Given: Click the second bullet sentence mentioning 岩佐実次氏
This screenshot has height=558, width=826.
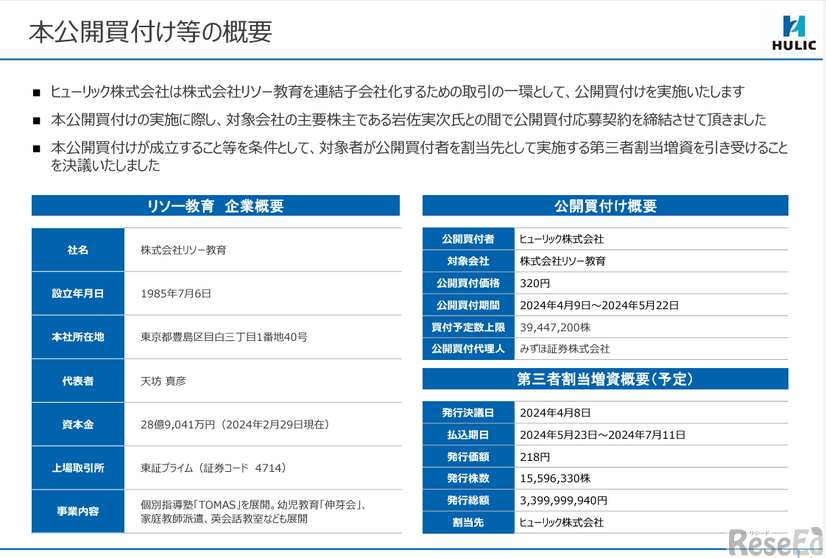Looking at the screenshot, I should point(408,120).
